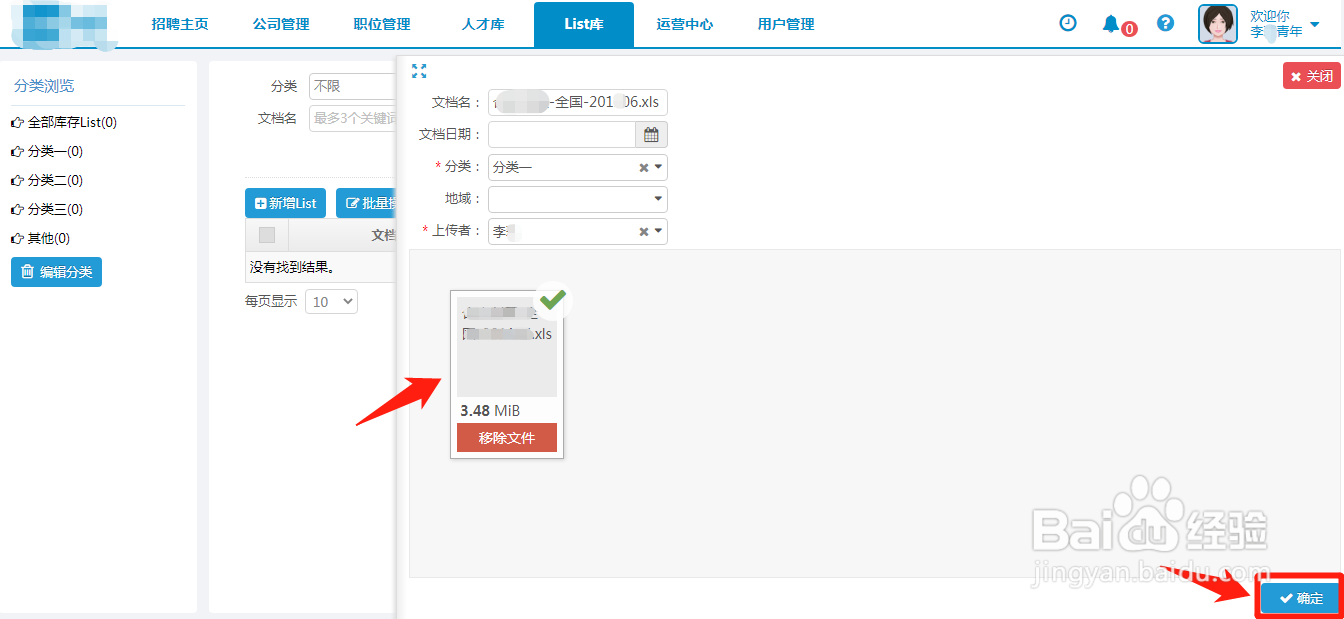Click the trash icon on 编辑分类
Image resolution: width=1344 pixels, height=619 pixels.
(x=25, y=271)
